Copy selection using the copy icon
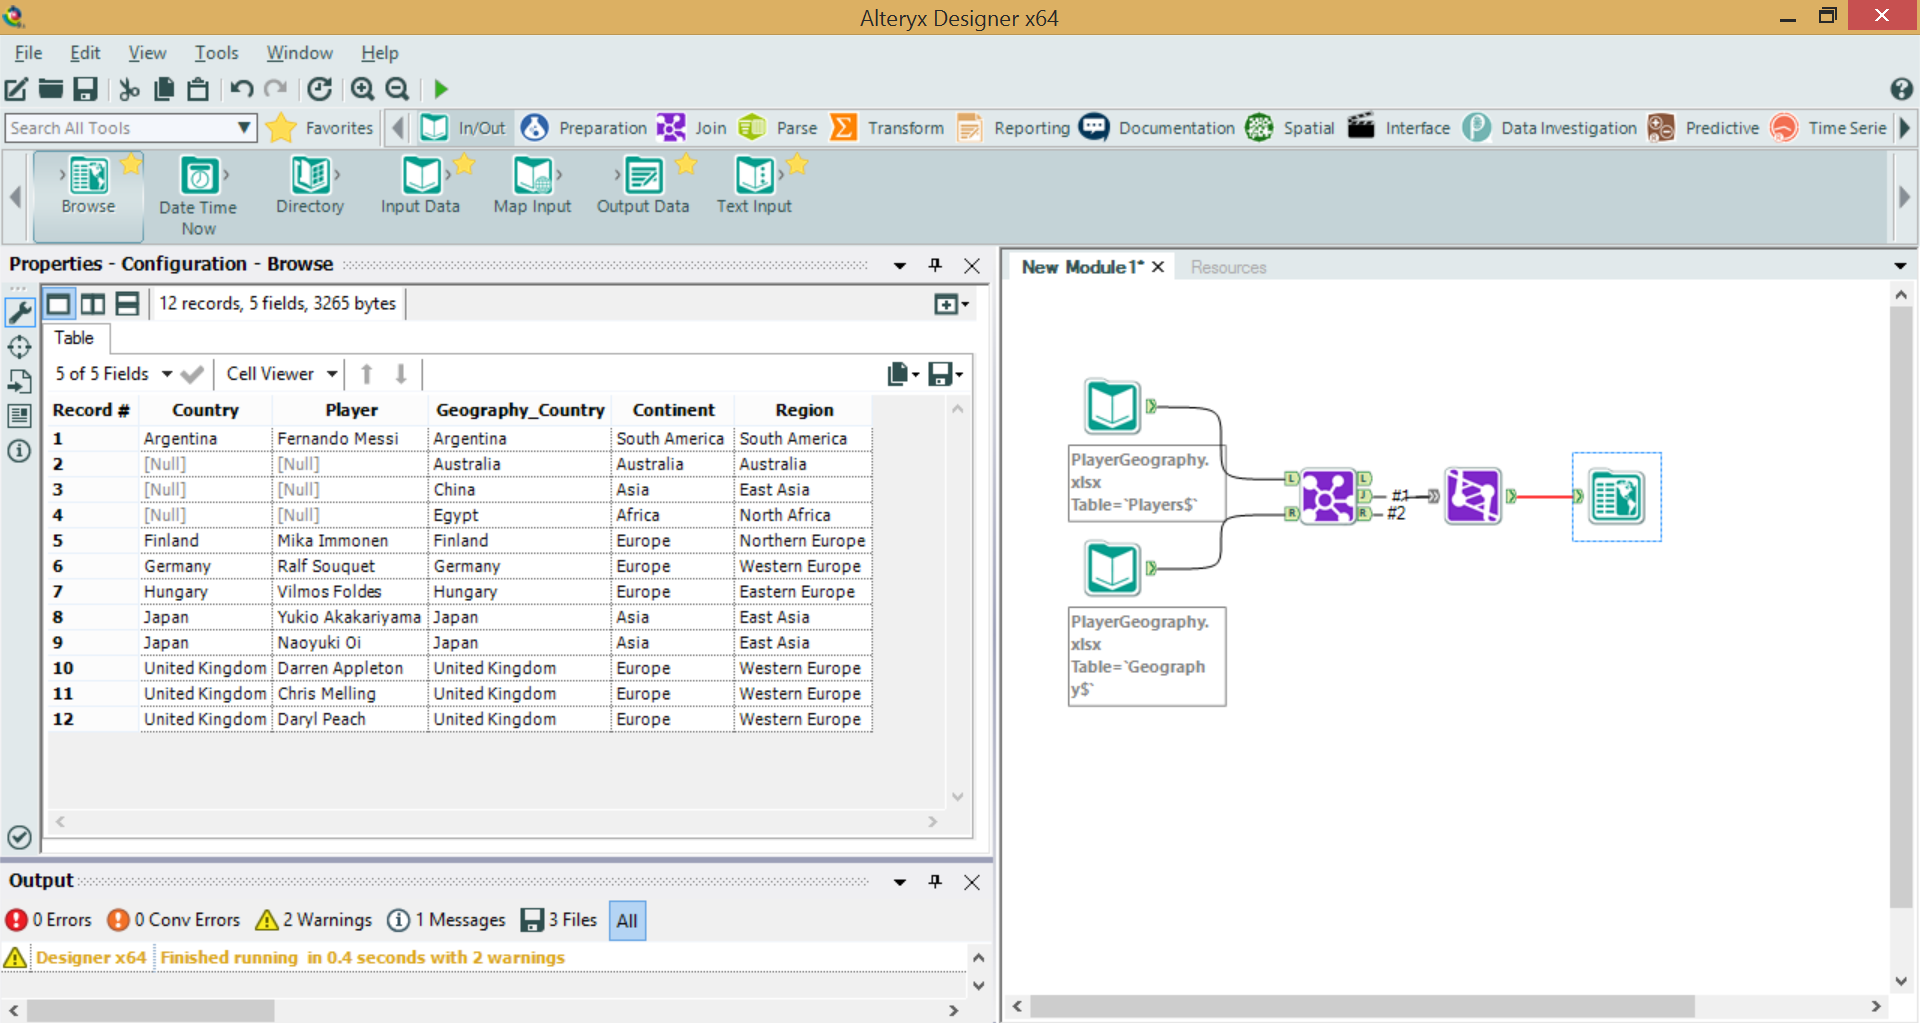The width and height of the screenshot is (1920, 1023). [164, 89]
